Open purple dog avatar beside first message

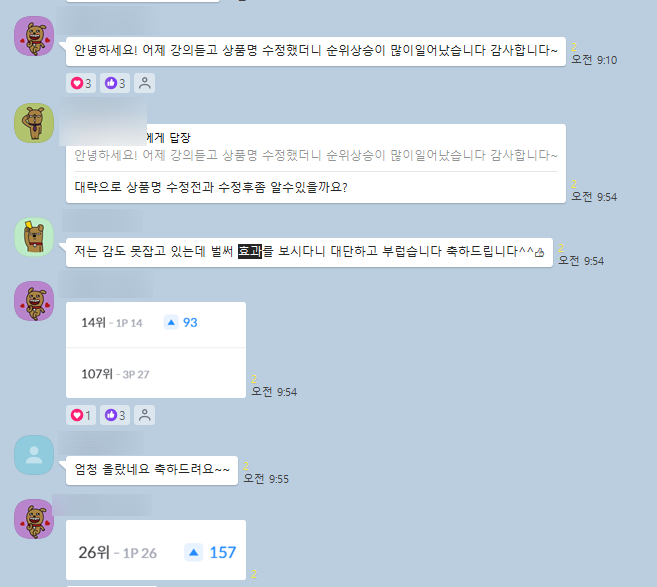coord(34,36)
